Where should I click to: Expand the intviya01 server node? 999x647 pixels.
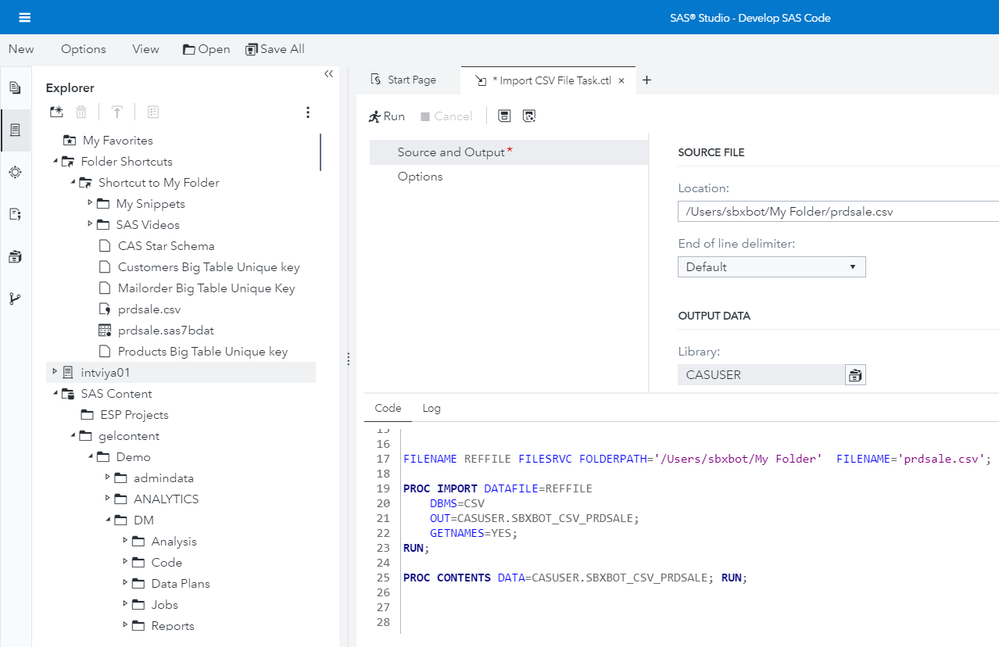coord(55,372)
